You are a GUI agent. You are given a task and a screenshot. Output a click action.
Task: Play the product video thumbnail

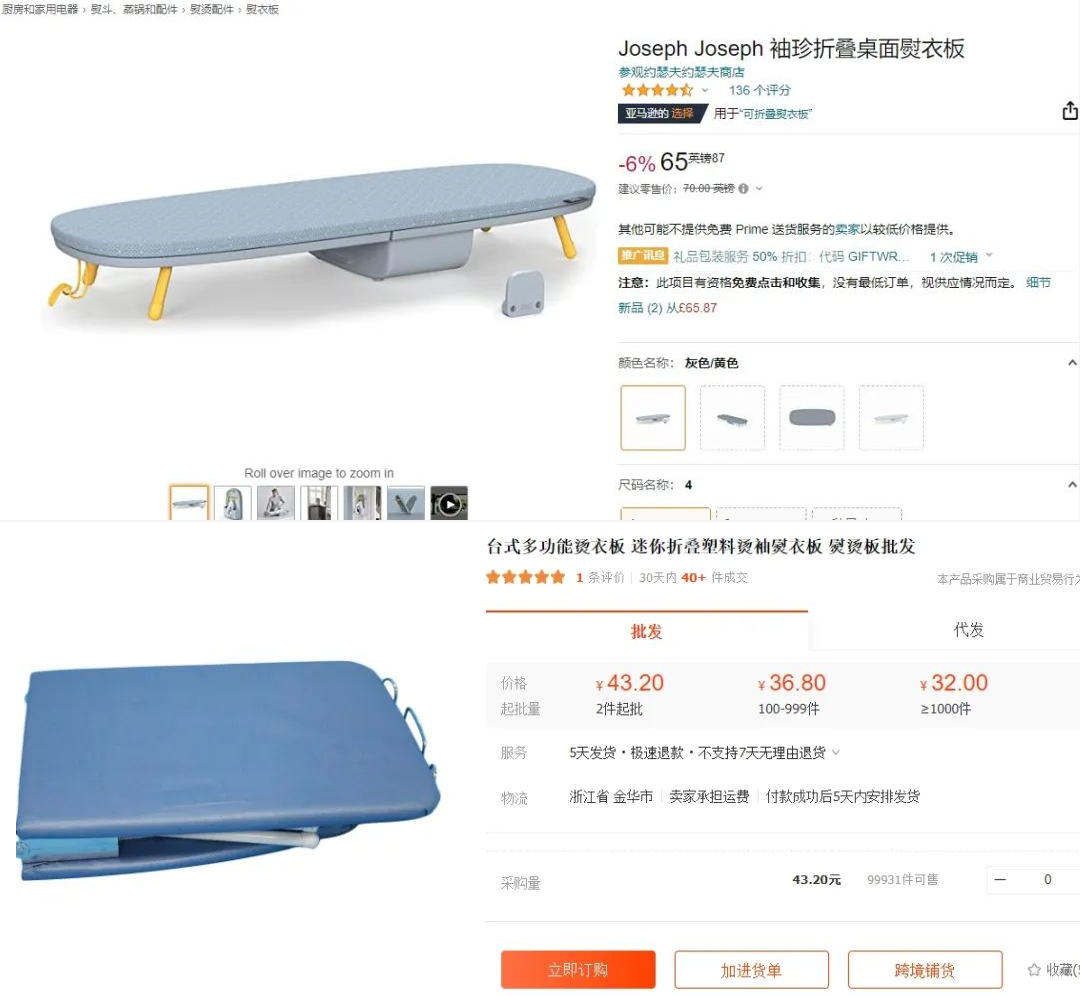click(x=449, y=504)
